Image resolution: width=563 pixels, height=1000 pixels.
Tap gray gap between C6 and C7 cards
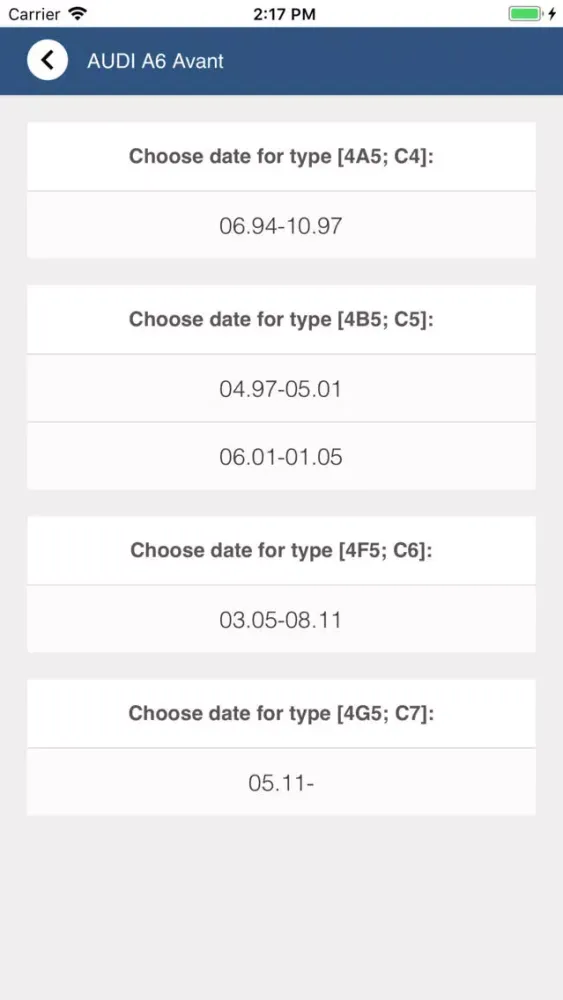pos(281,666)
